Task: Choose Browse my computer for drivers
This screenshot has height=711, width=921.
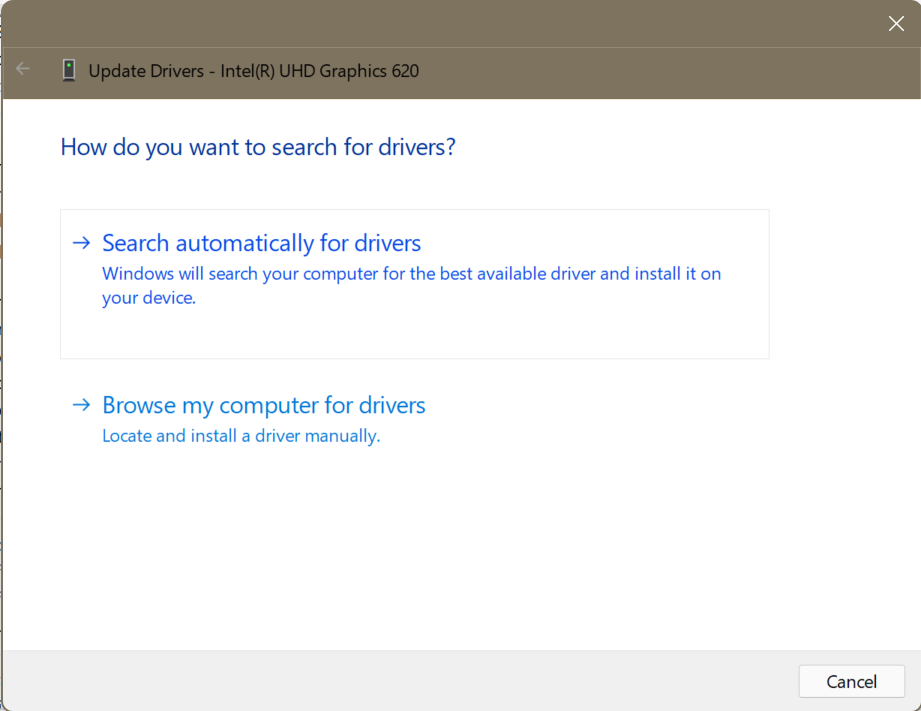Action: tap(415, 420)
